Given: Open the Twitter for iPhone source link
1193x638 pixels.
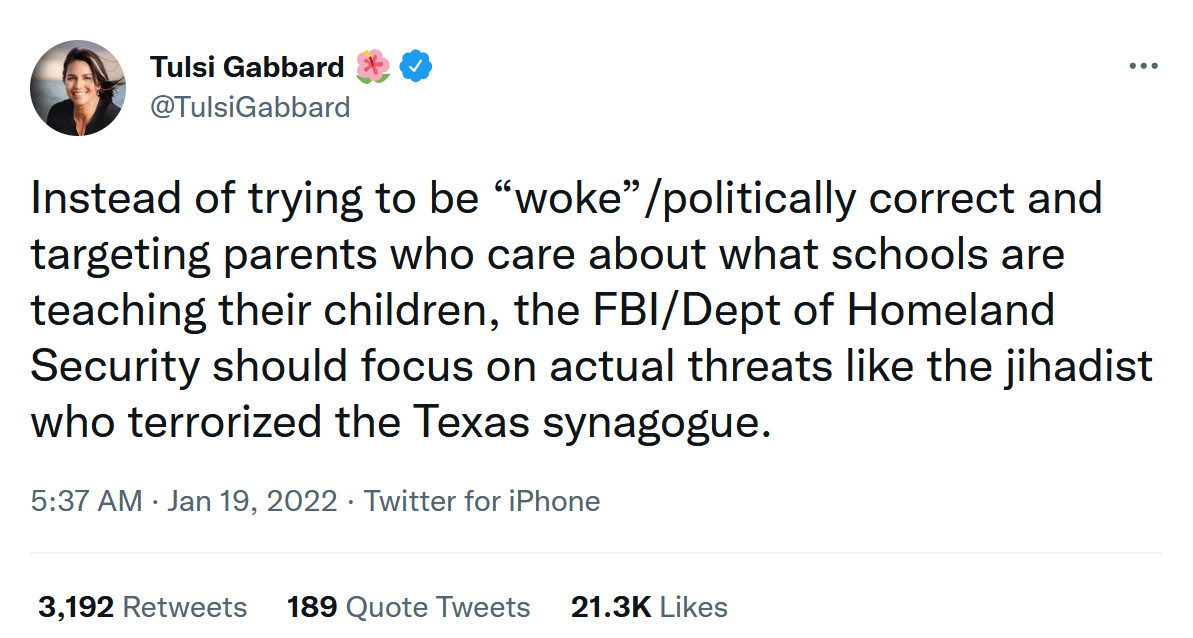Looking at the screenshot, I should pos(482,501).
